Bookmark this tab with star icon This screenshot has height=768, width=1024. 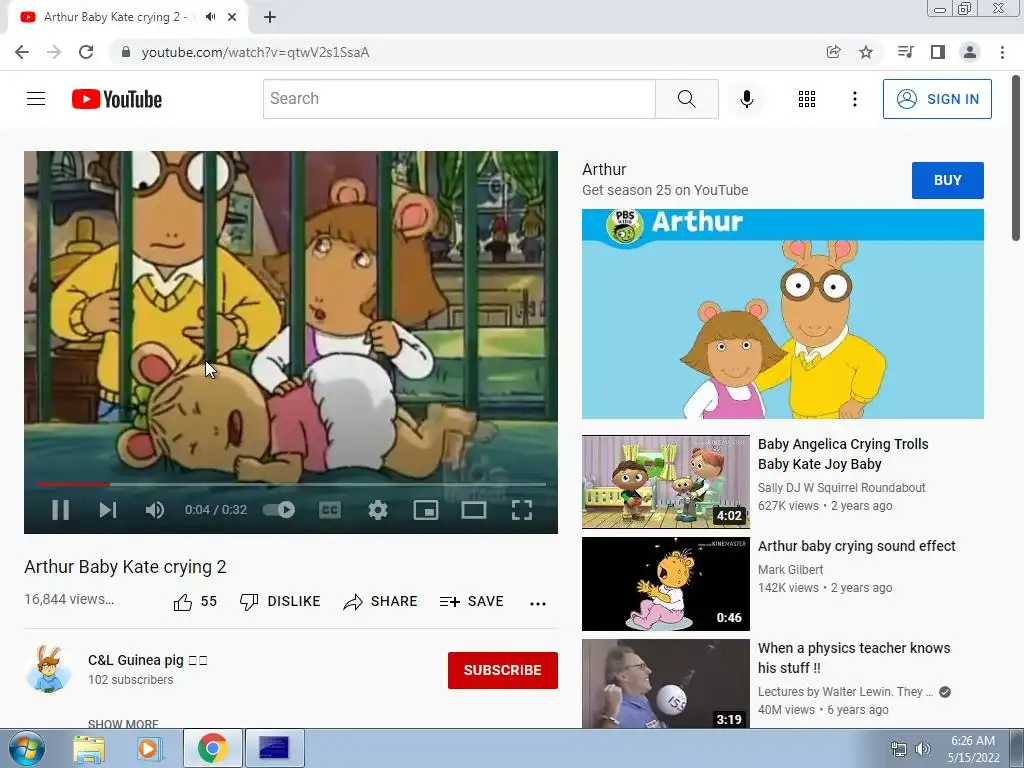(x=866, y=52)
